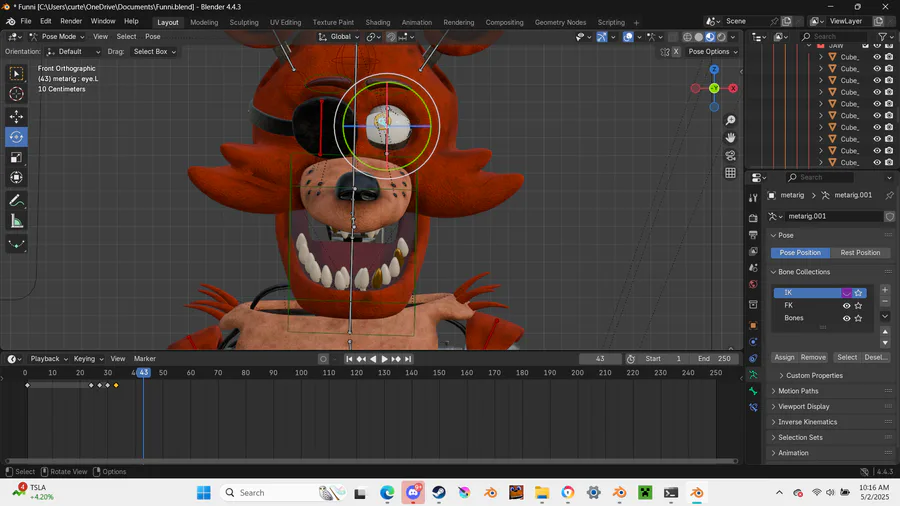
Task: Click Select button under Bone Collections
Action: click(847, 357)
